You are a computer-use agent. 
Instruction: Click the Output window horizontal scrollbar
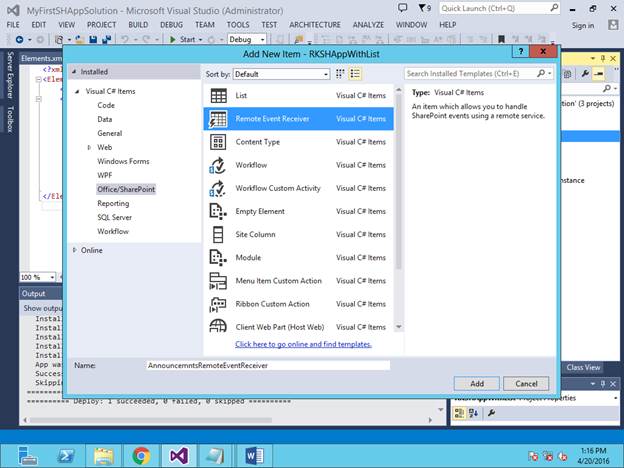[151, 420]
